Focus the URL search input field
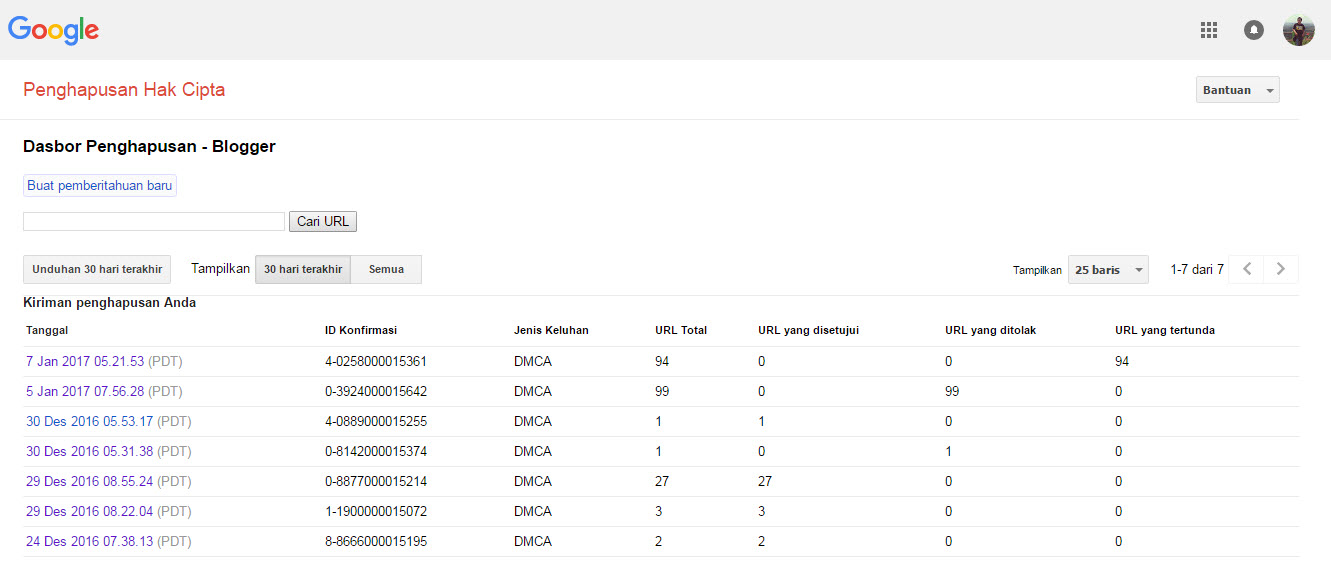The height and width of the screenshot is (561, 1331). click(154, 221)
